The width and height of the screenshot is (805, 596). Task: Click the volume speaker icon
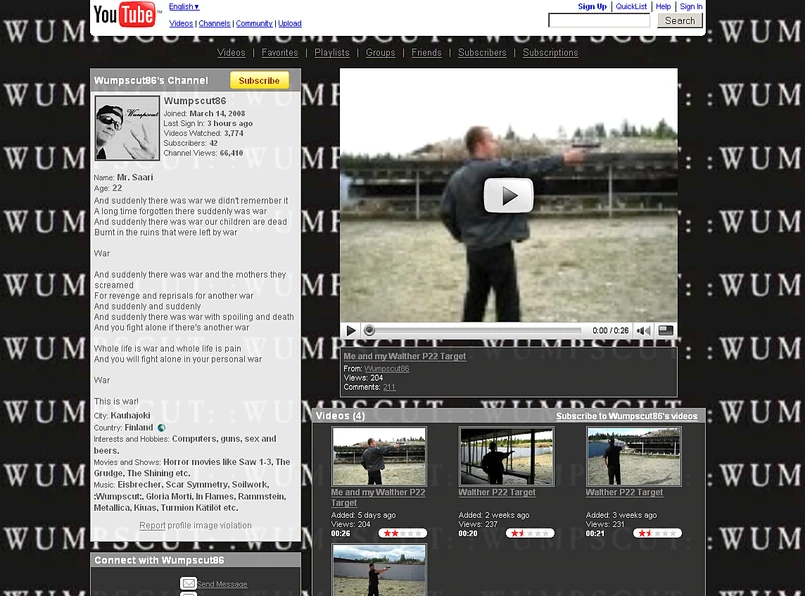pos(643,331)
